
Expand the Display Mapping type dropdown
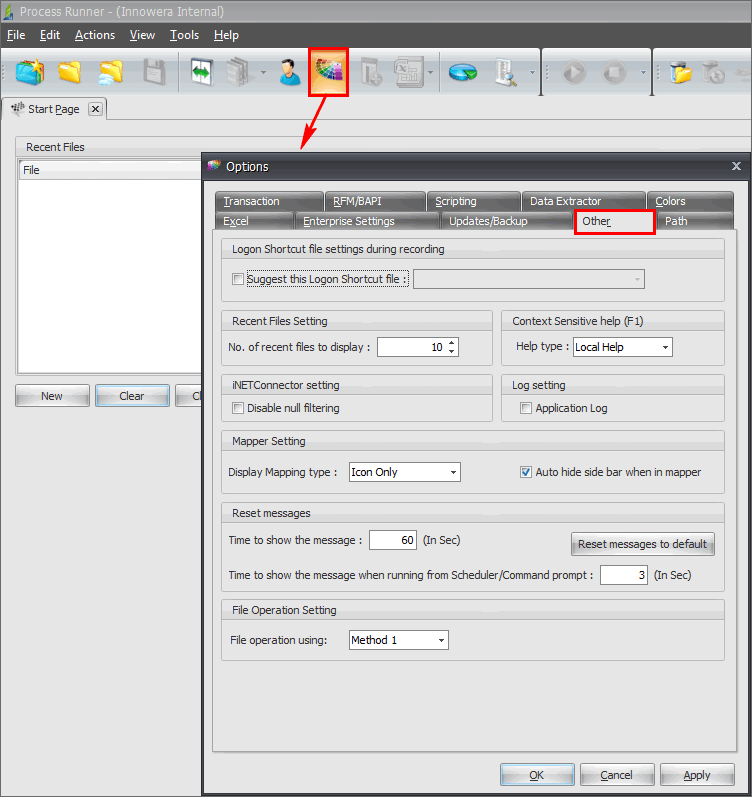pos(404,472)
